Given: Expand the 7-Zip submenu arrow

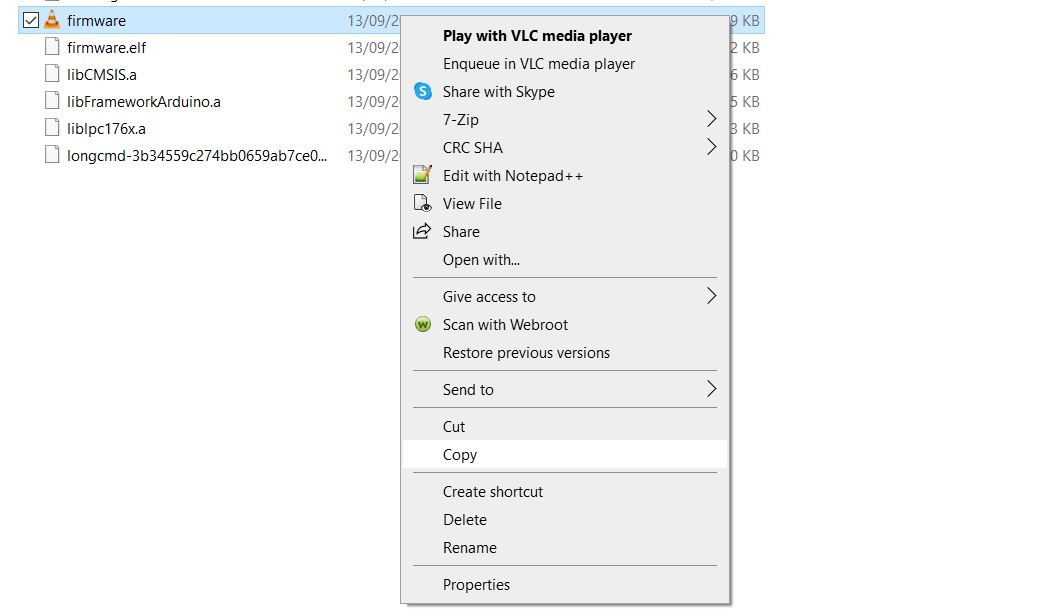Looking at the screenshot, I should click(x=711, y=119).
